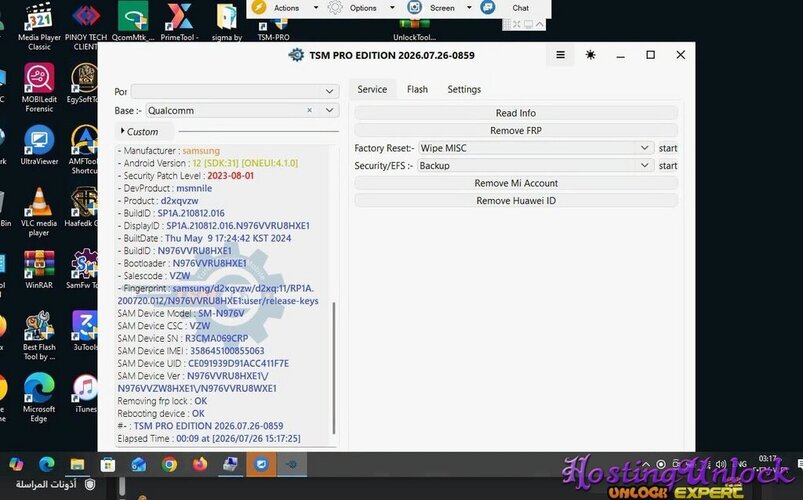Open Microsoft Edge desktop shortcut
The height and width of the screenshot is (500, 803).
pos(39,398)
